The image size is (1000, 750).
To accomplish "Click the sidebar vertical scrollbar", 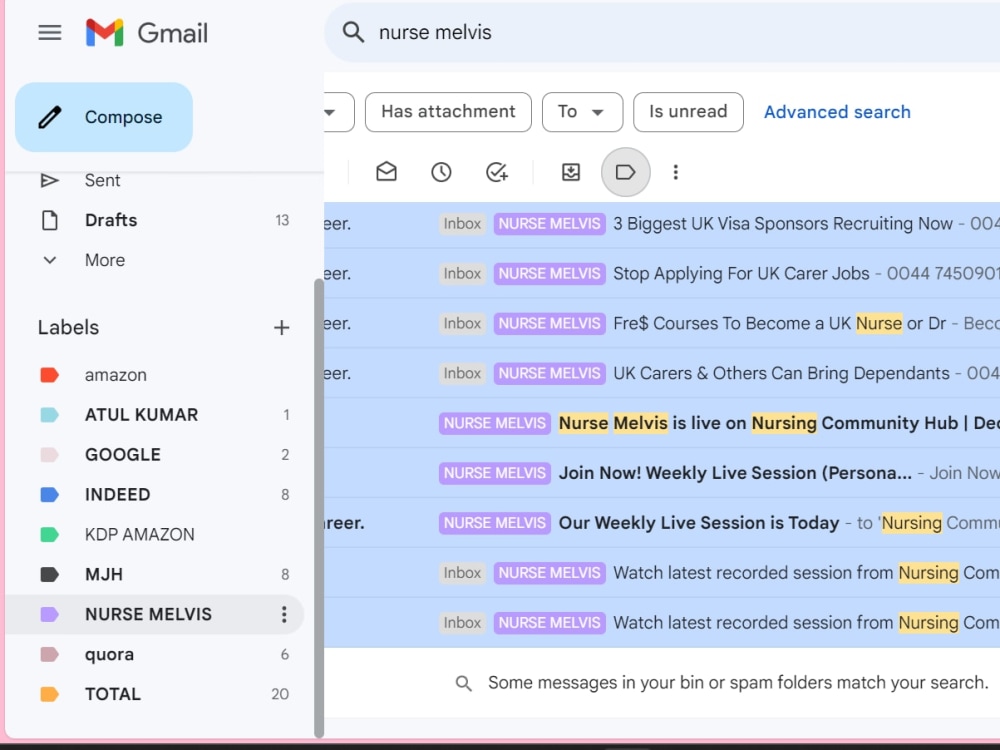I will (x=319, y=508).
